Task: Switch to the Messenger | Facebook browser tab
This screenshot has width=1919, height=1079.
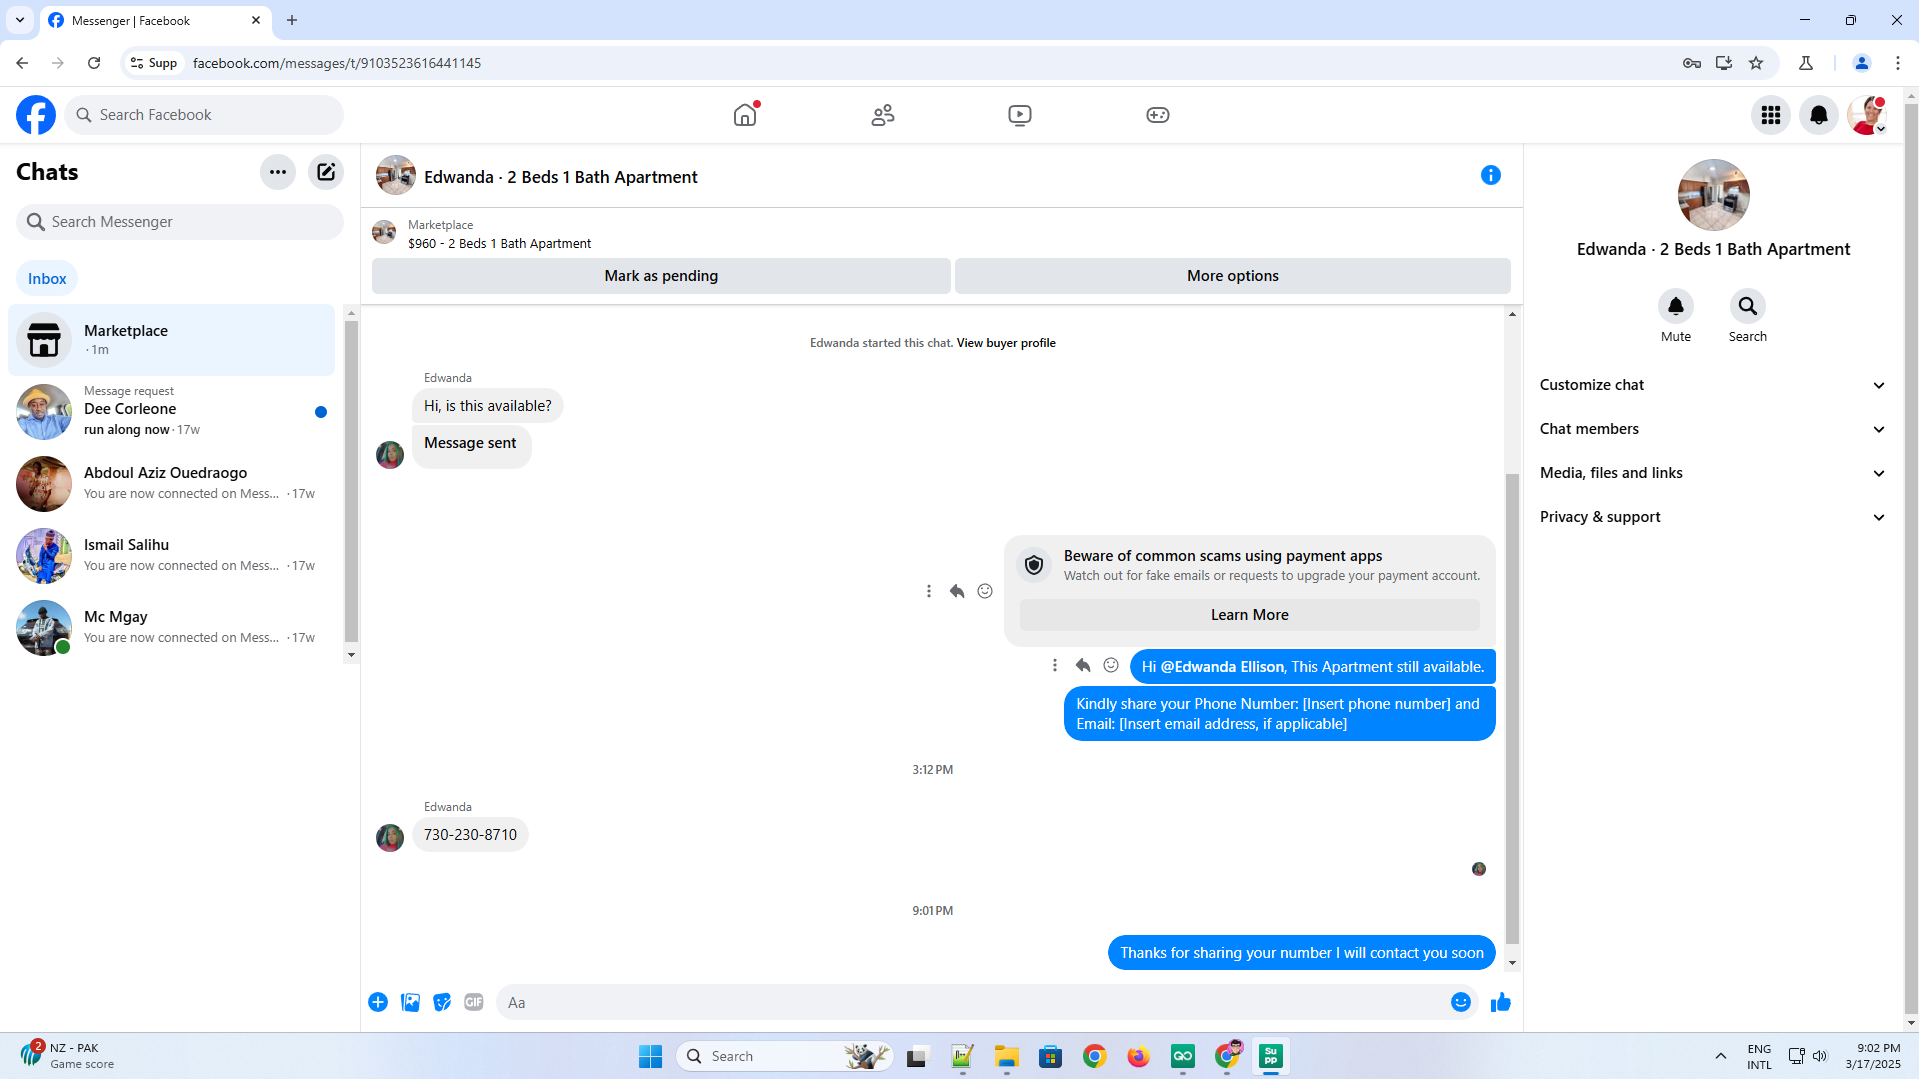Action: click(x=155, y=20)
